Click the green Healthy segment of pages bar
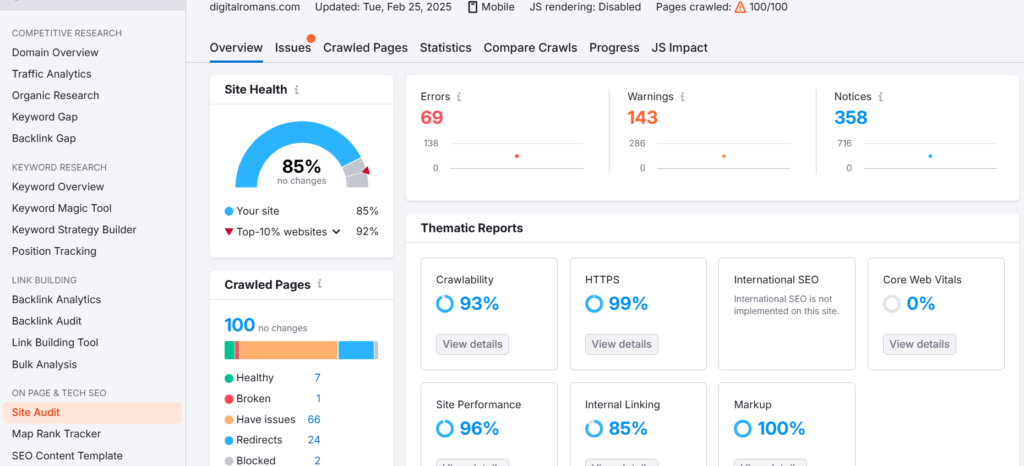 229,350
